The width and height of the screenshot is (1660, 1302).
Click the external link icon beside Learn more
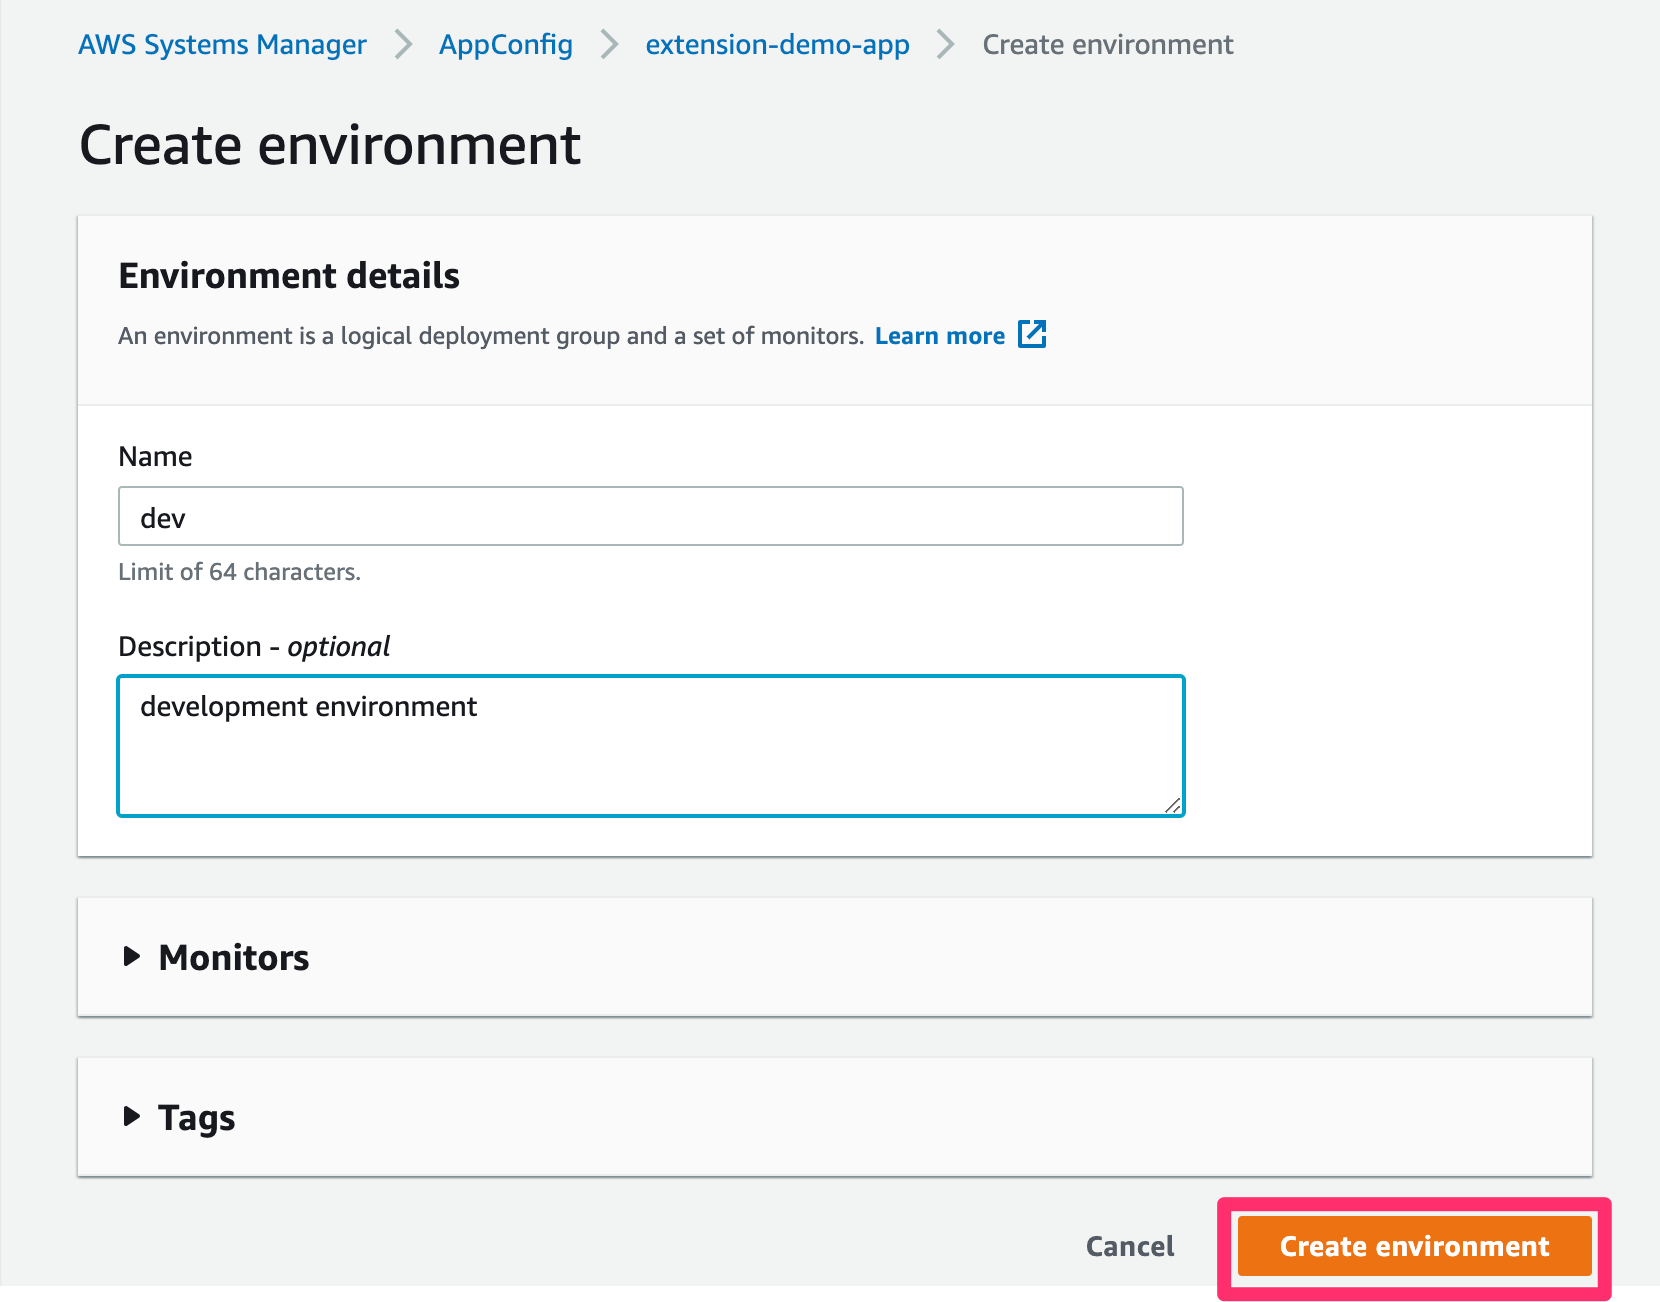[1033, 333]
